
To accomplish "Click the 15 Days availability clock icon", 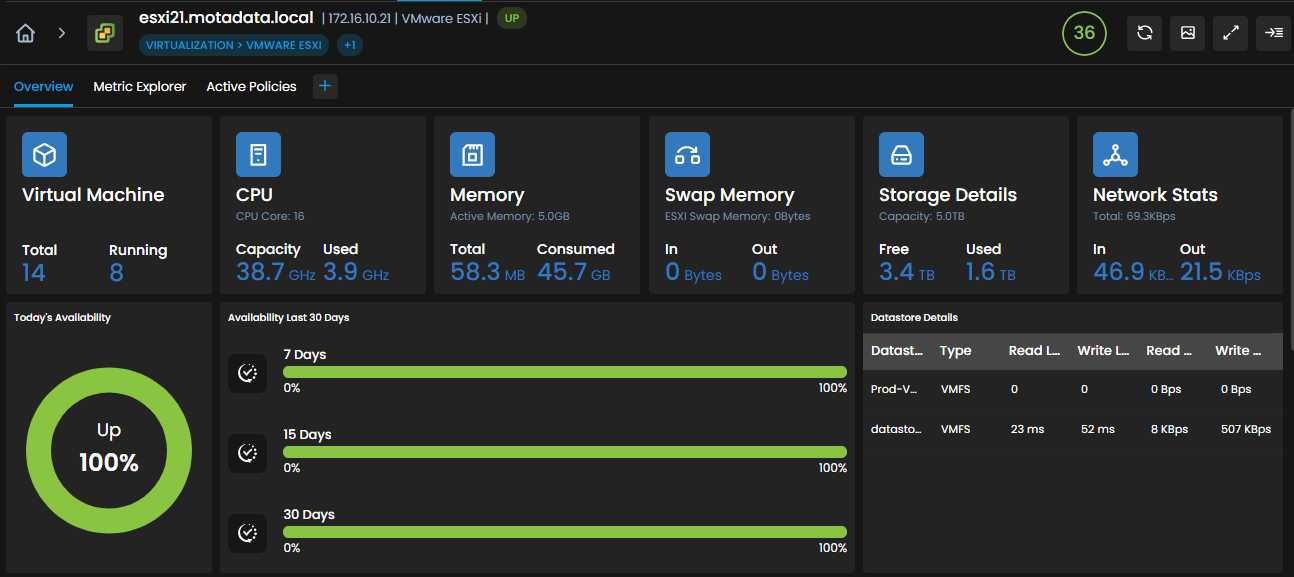I will tap(247, 453).
